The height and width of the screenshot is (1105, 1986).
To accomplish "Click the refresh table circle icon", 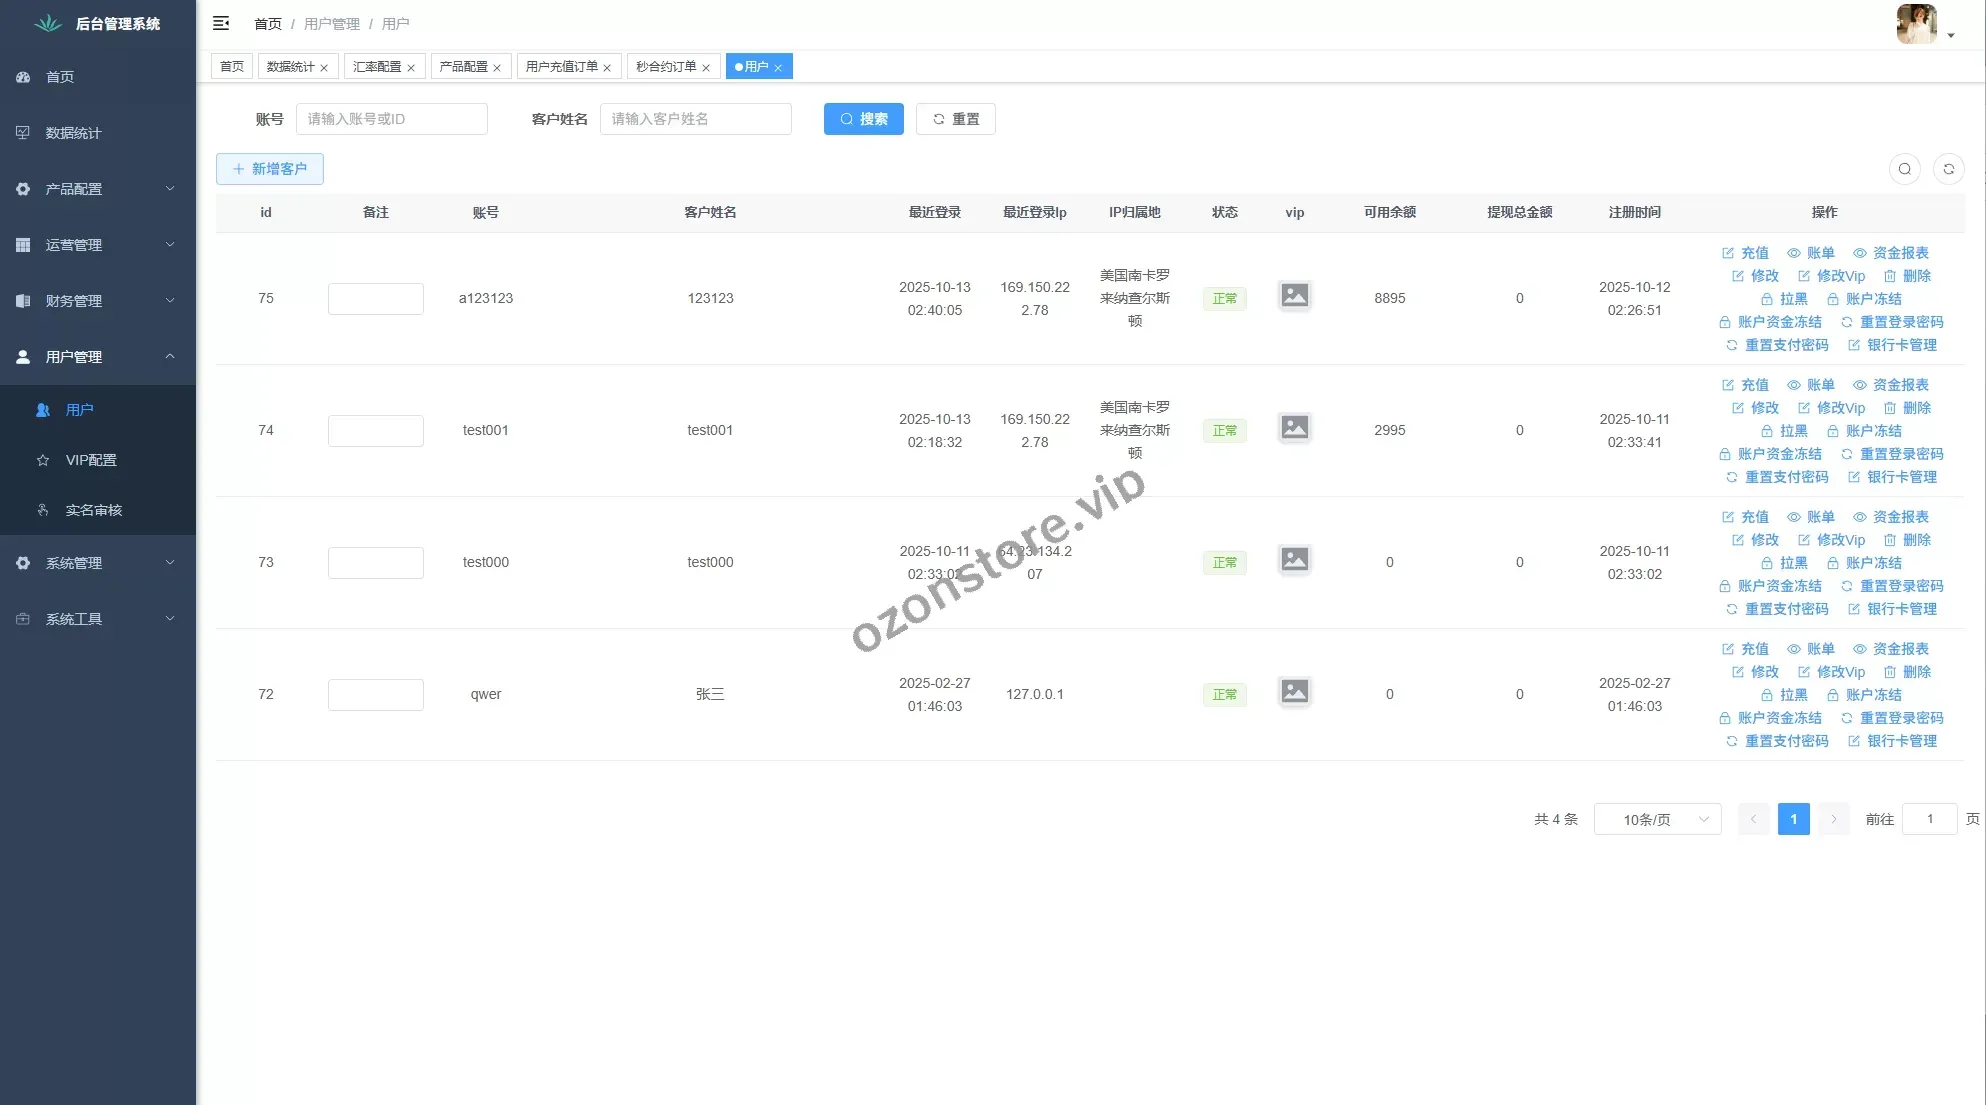I will [x=1948, y=169].
